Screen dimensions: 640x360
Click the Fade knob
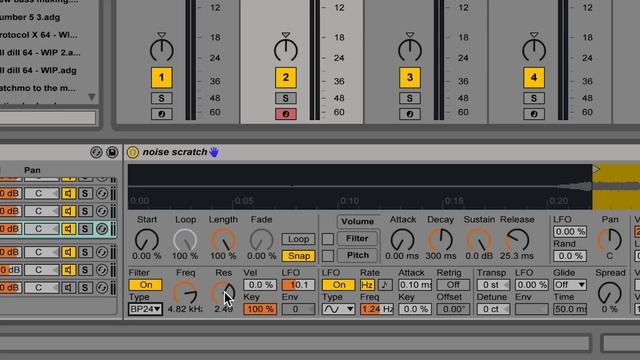(x=261, y=240)
